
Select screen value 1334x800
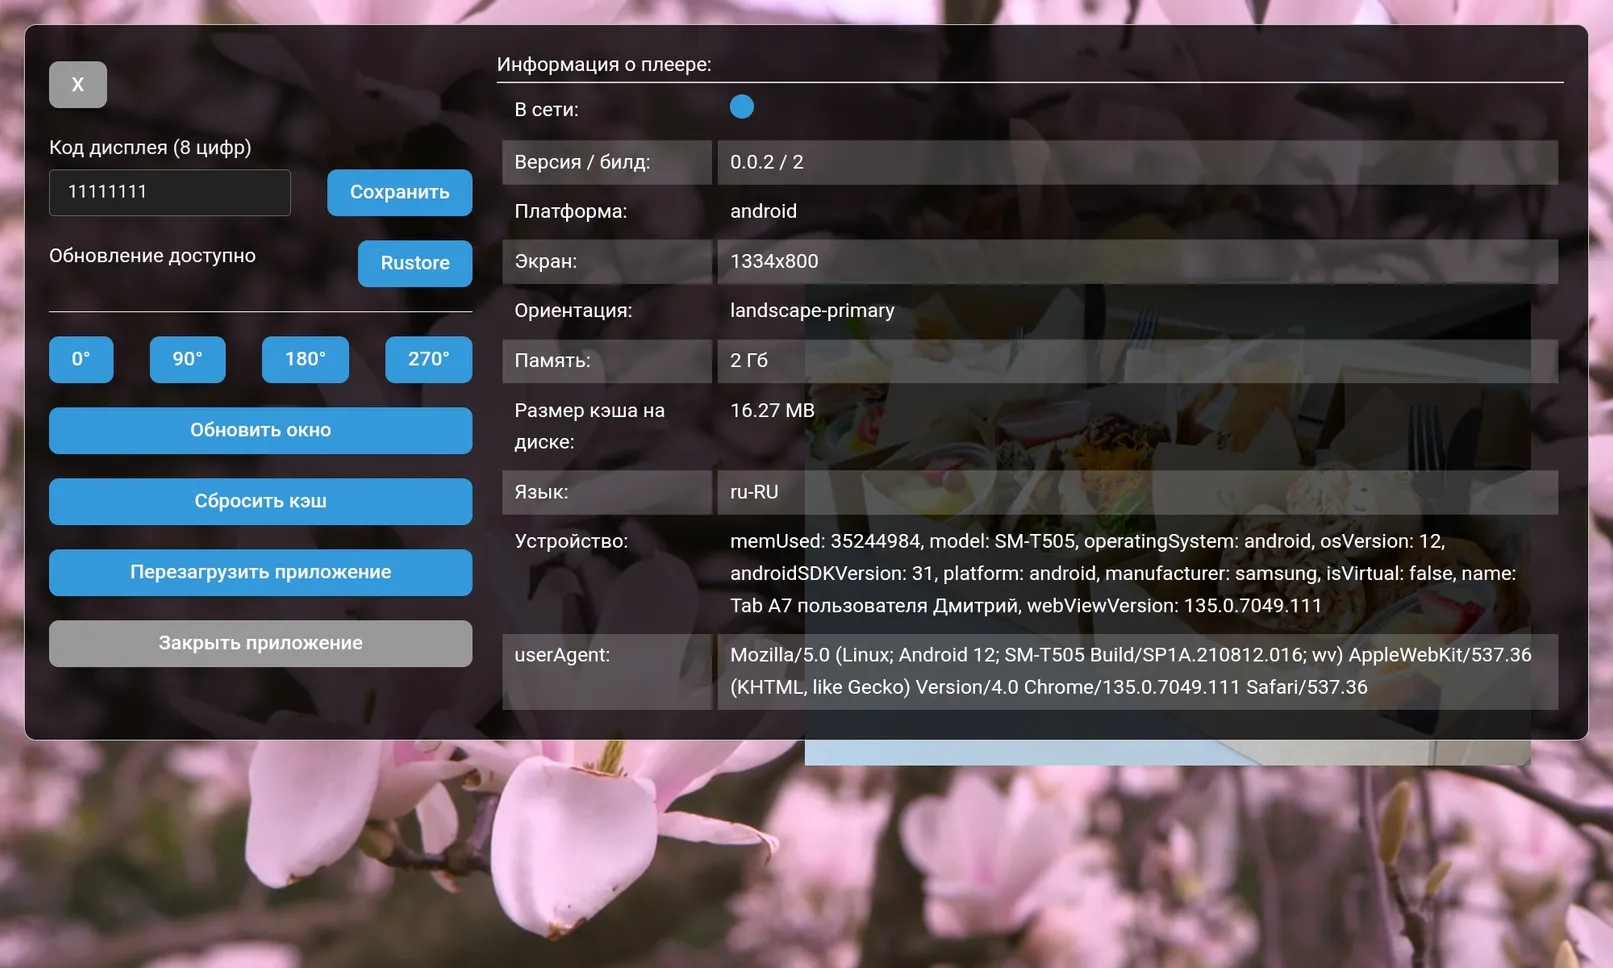[x=774, y=261]
